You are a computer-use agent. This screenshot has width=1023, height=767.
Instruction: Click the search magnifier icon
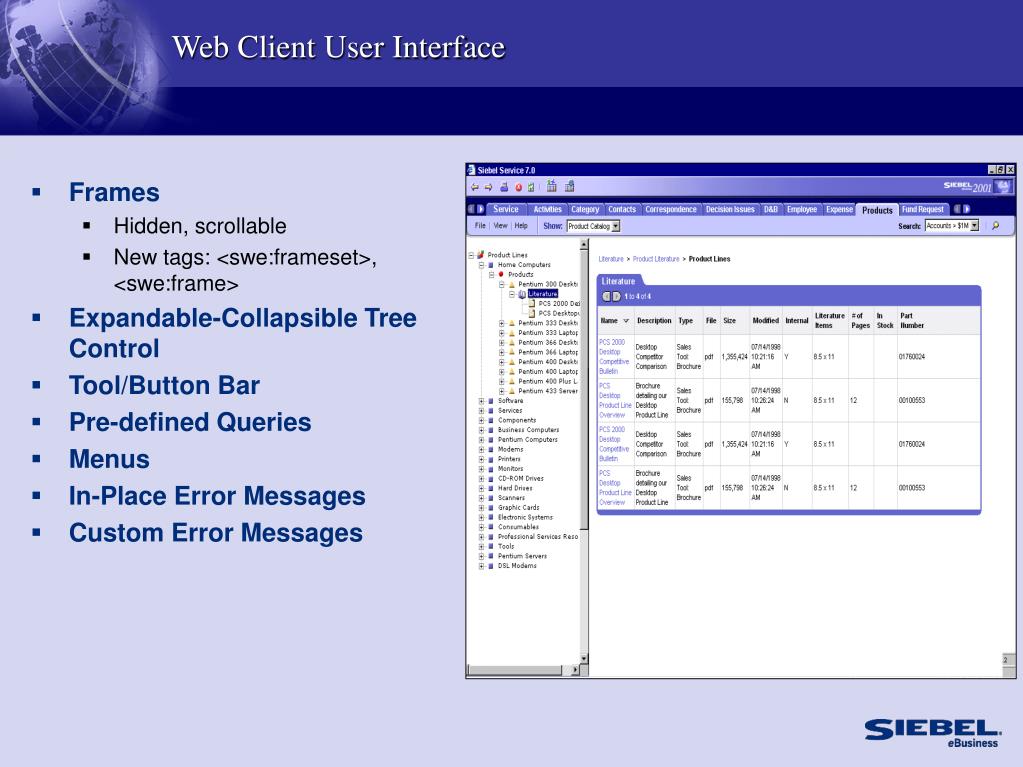coord(995,226)
